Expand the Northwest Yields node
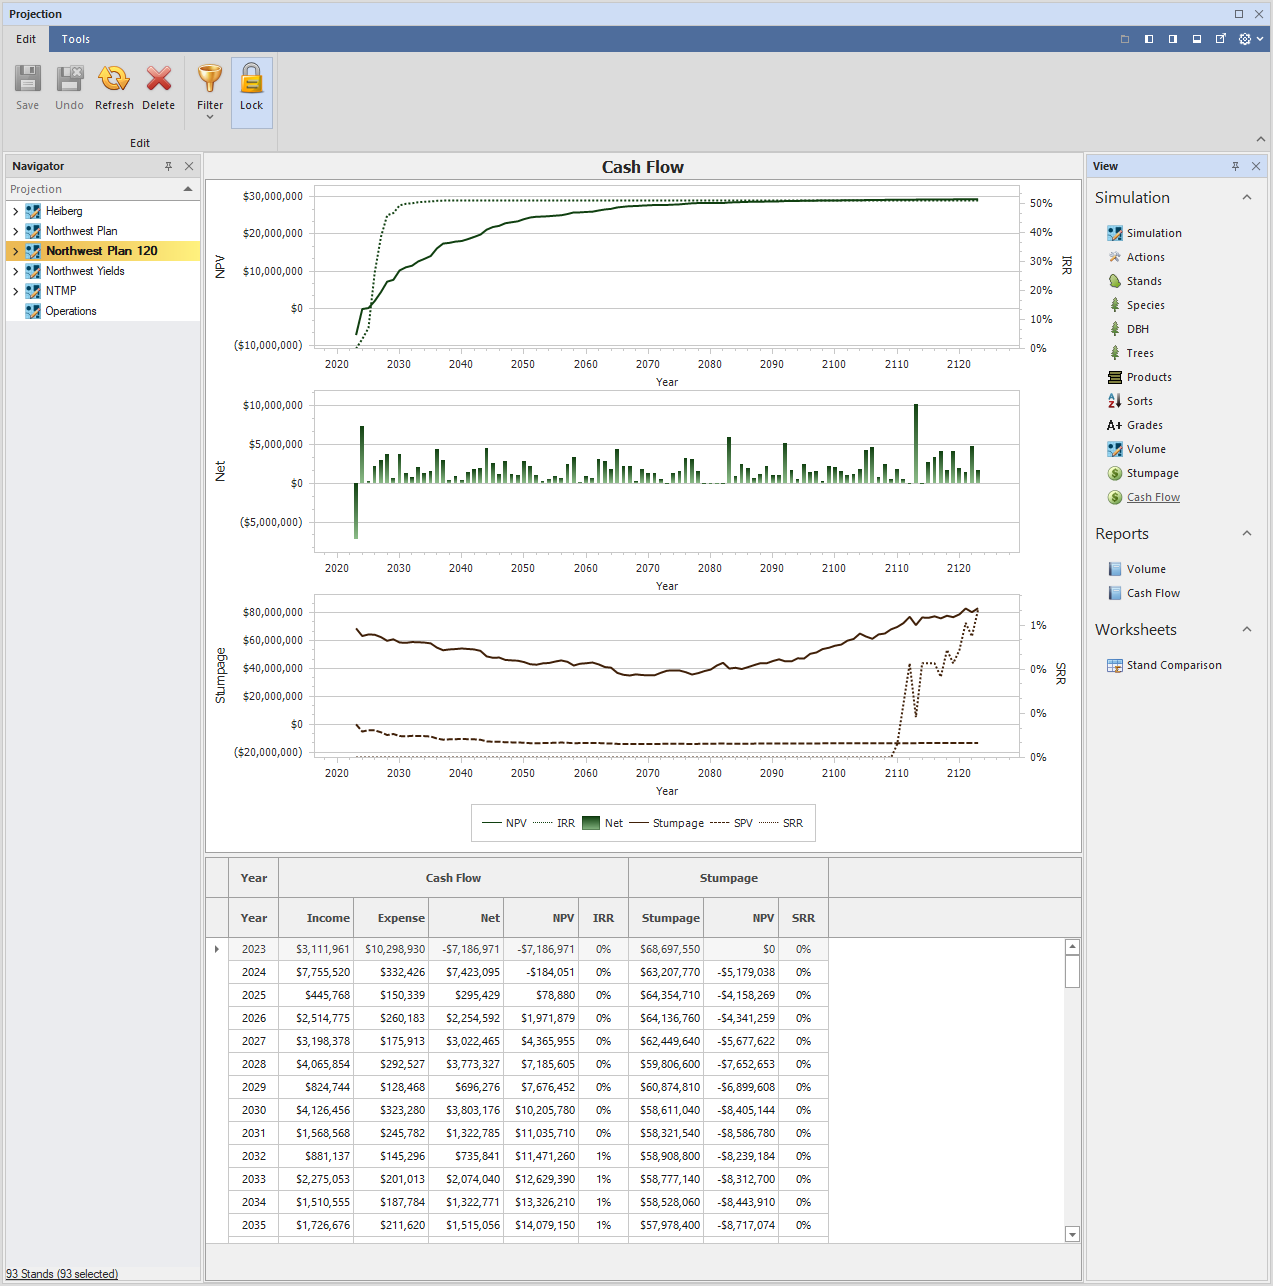Image resolution: width=1273 pixels, height=1286 pixels. point(15,271)
